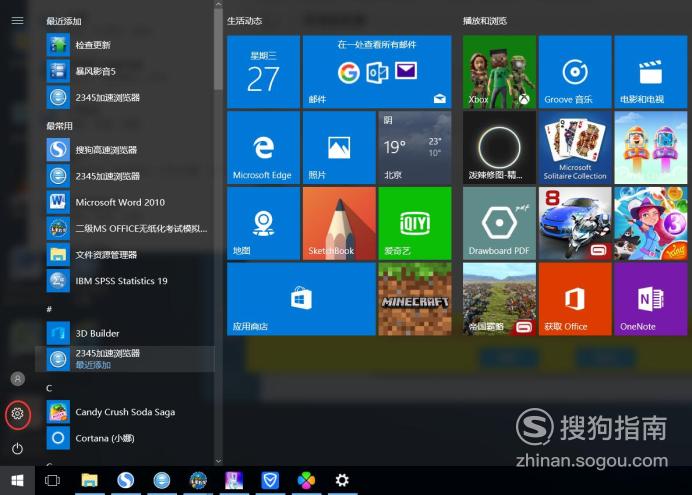692x495 pixels.
Task: Open the 北京 weather tile
Action: click(x=415, y=147)
